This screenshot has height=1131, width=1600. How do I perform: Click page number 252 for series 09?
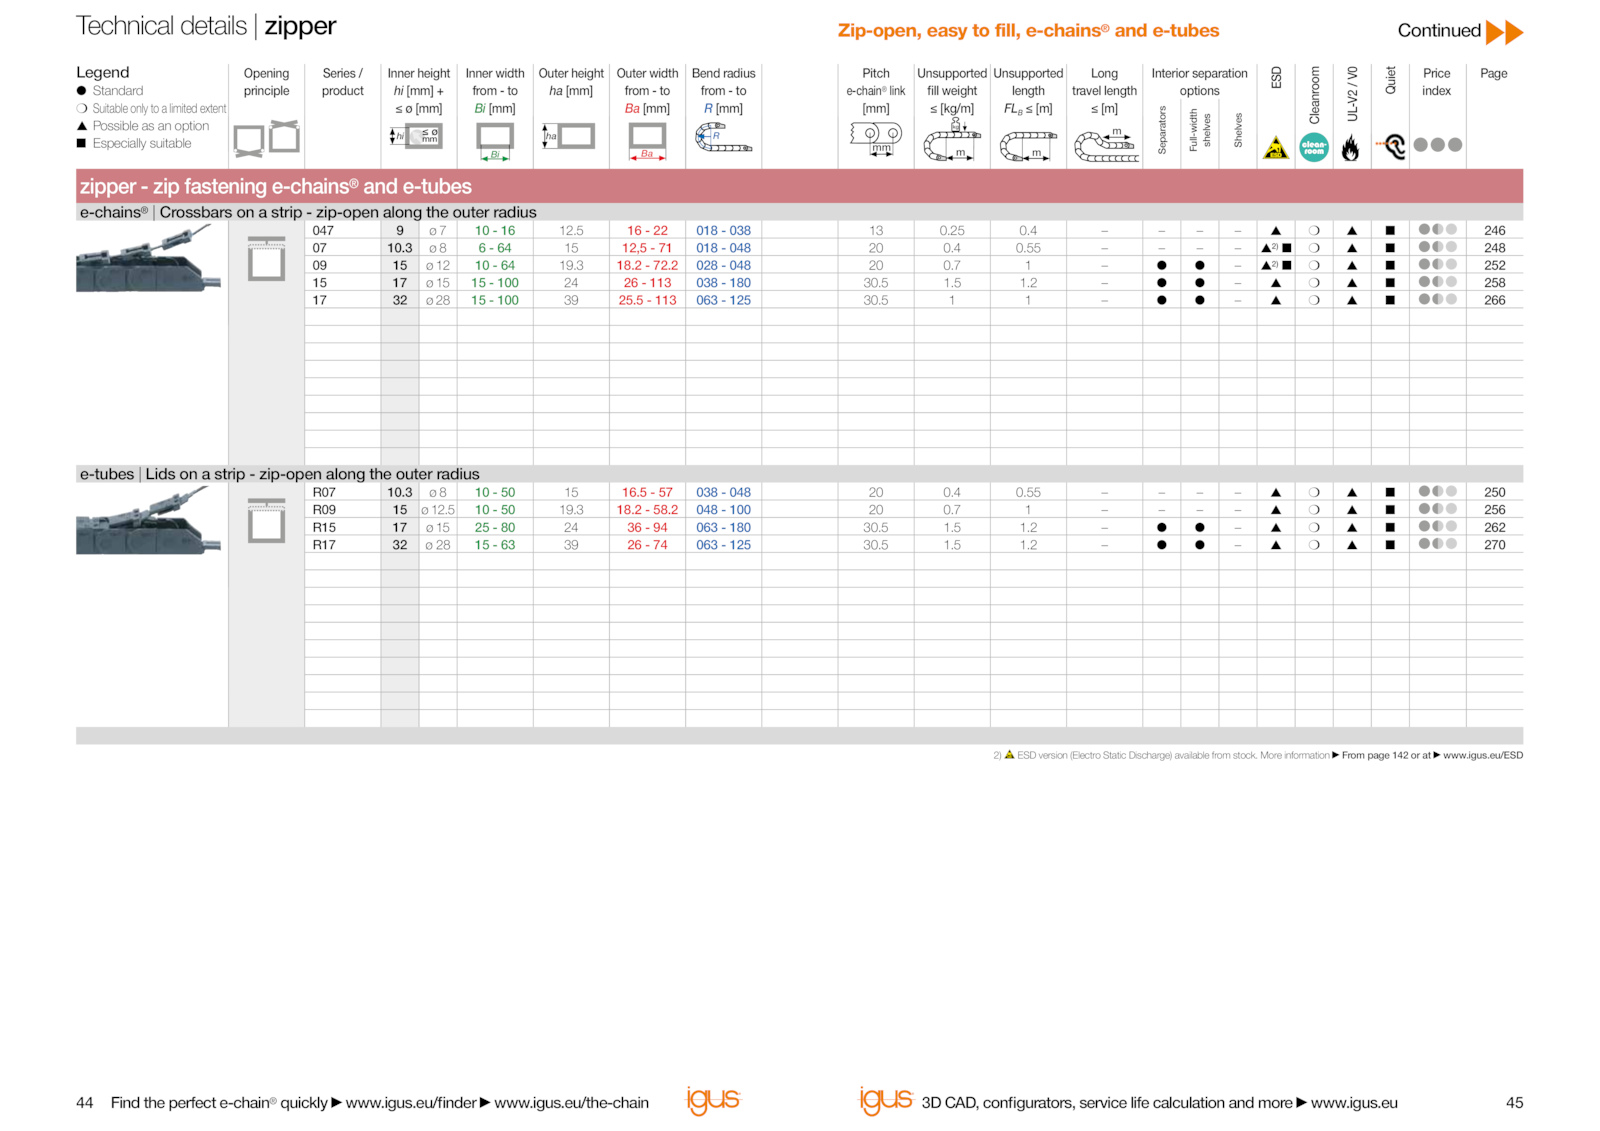[x=1495, y=265]
